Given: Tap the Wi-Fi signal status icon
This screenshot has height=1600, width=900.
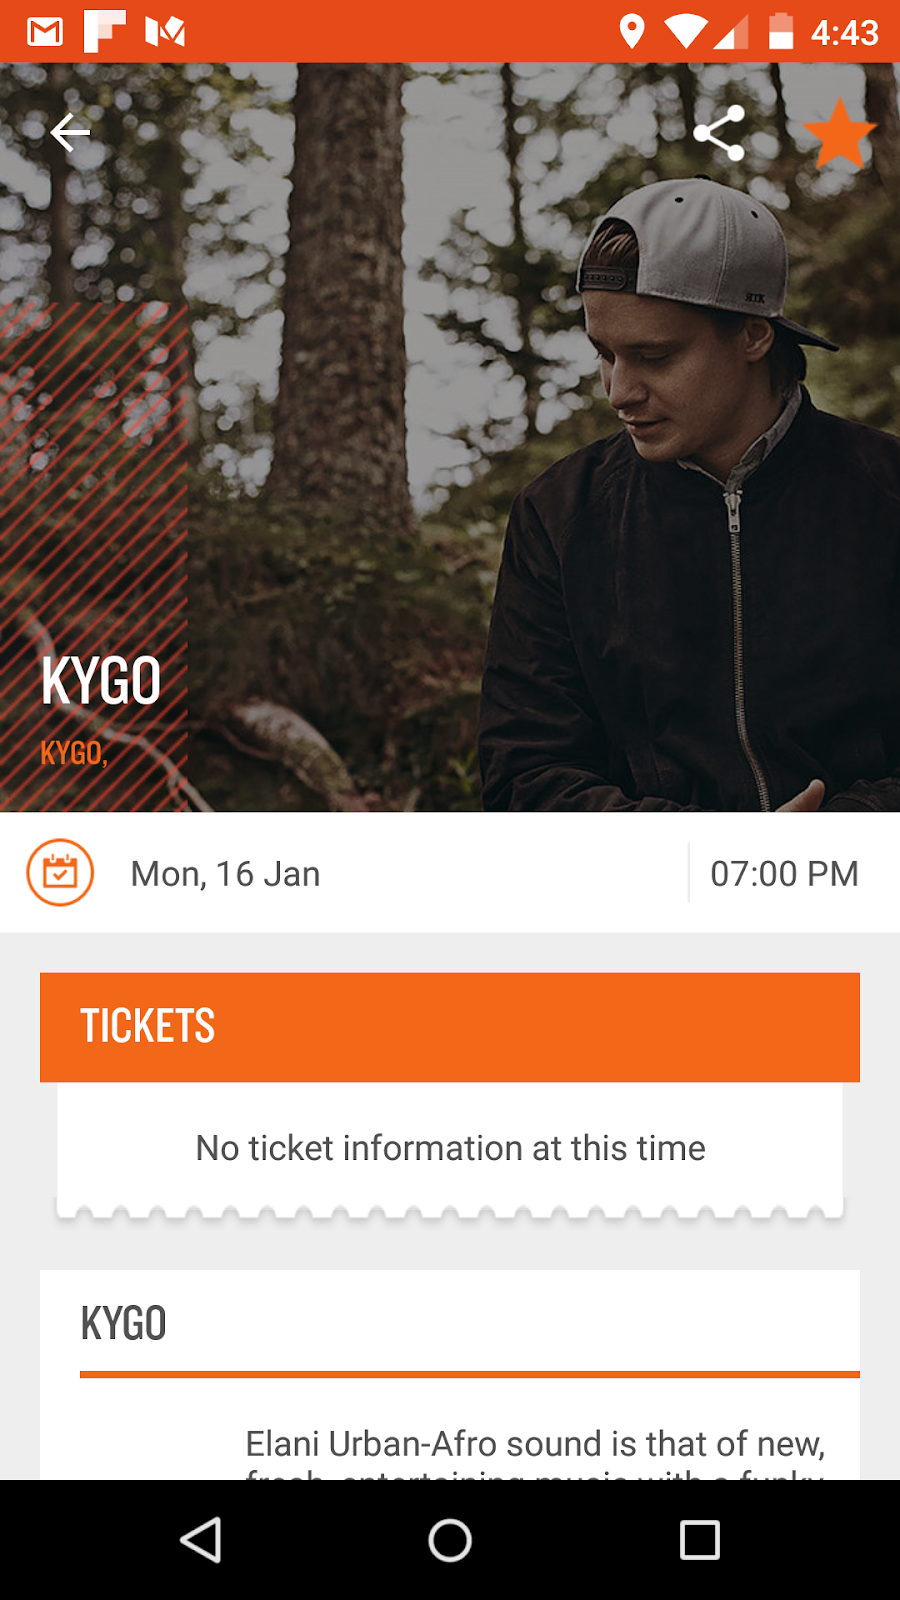Looking at the screenshot, I should click(685, 32).
